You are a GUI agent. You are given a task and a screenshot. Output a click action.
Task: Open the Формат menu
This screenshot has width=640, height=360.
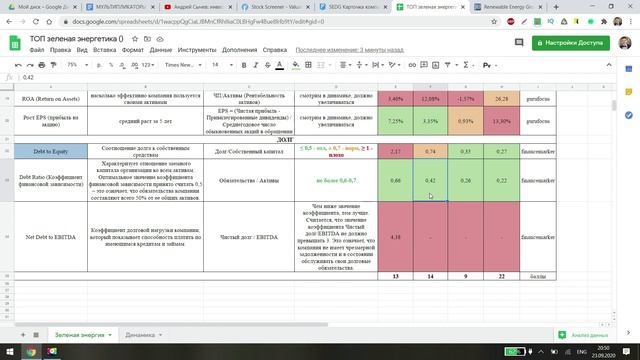pyautogui.click(x=133, y=50)
